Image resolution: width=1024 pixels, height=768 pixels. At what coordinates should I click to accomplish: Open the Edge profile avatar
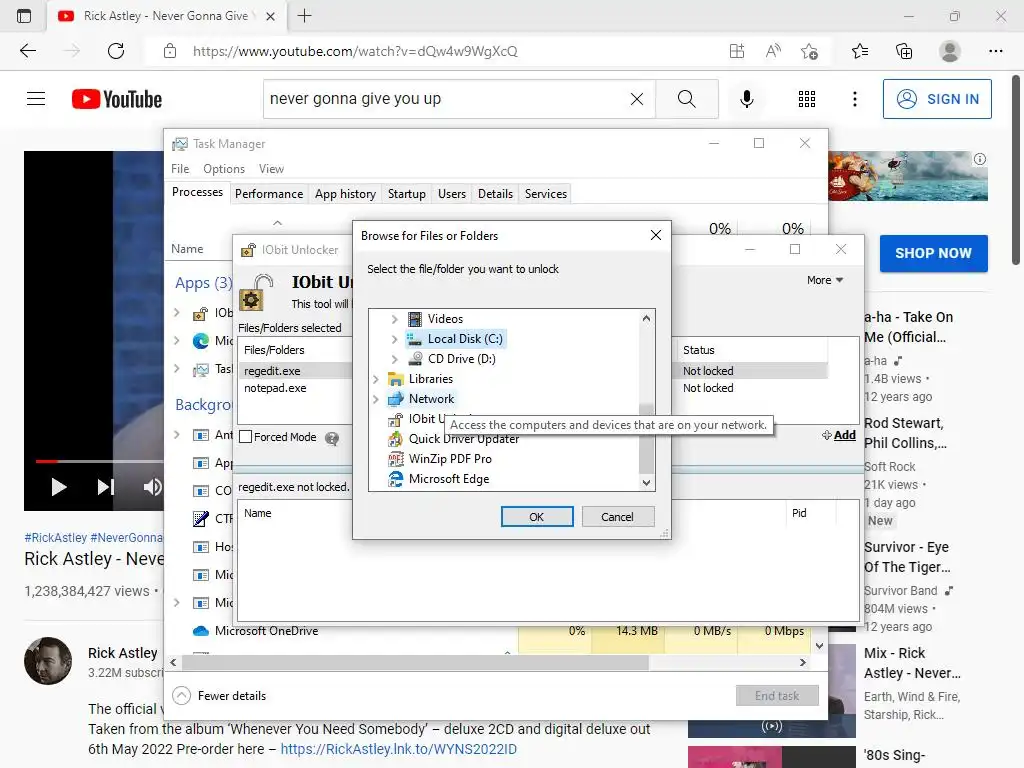(x=950, y=51)
